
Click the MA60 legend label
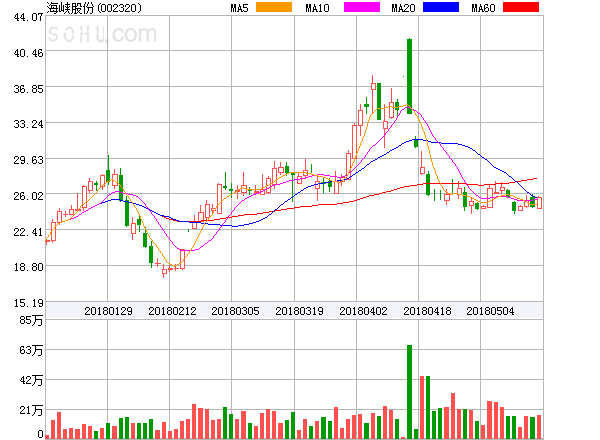483,8
